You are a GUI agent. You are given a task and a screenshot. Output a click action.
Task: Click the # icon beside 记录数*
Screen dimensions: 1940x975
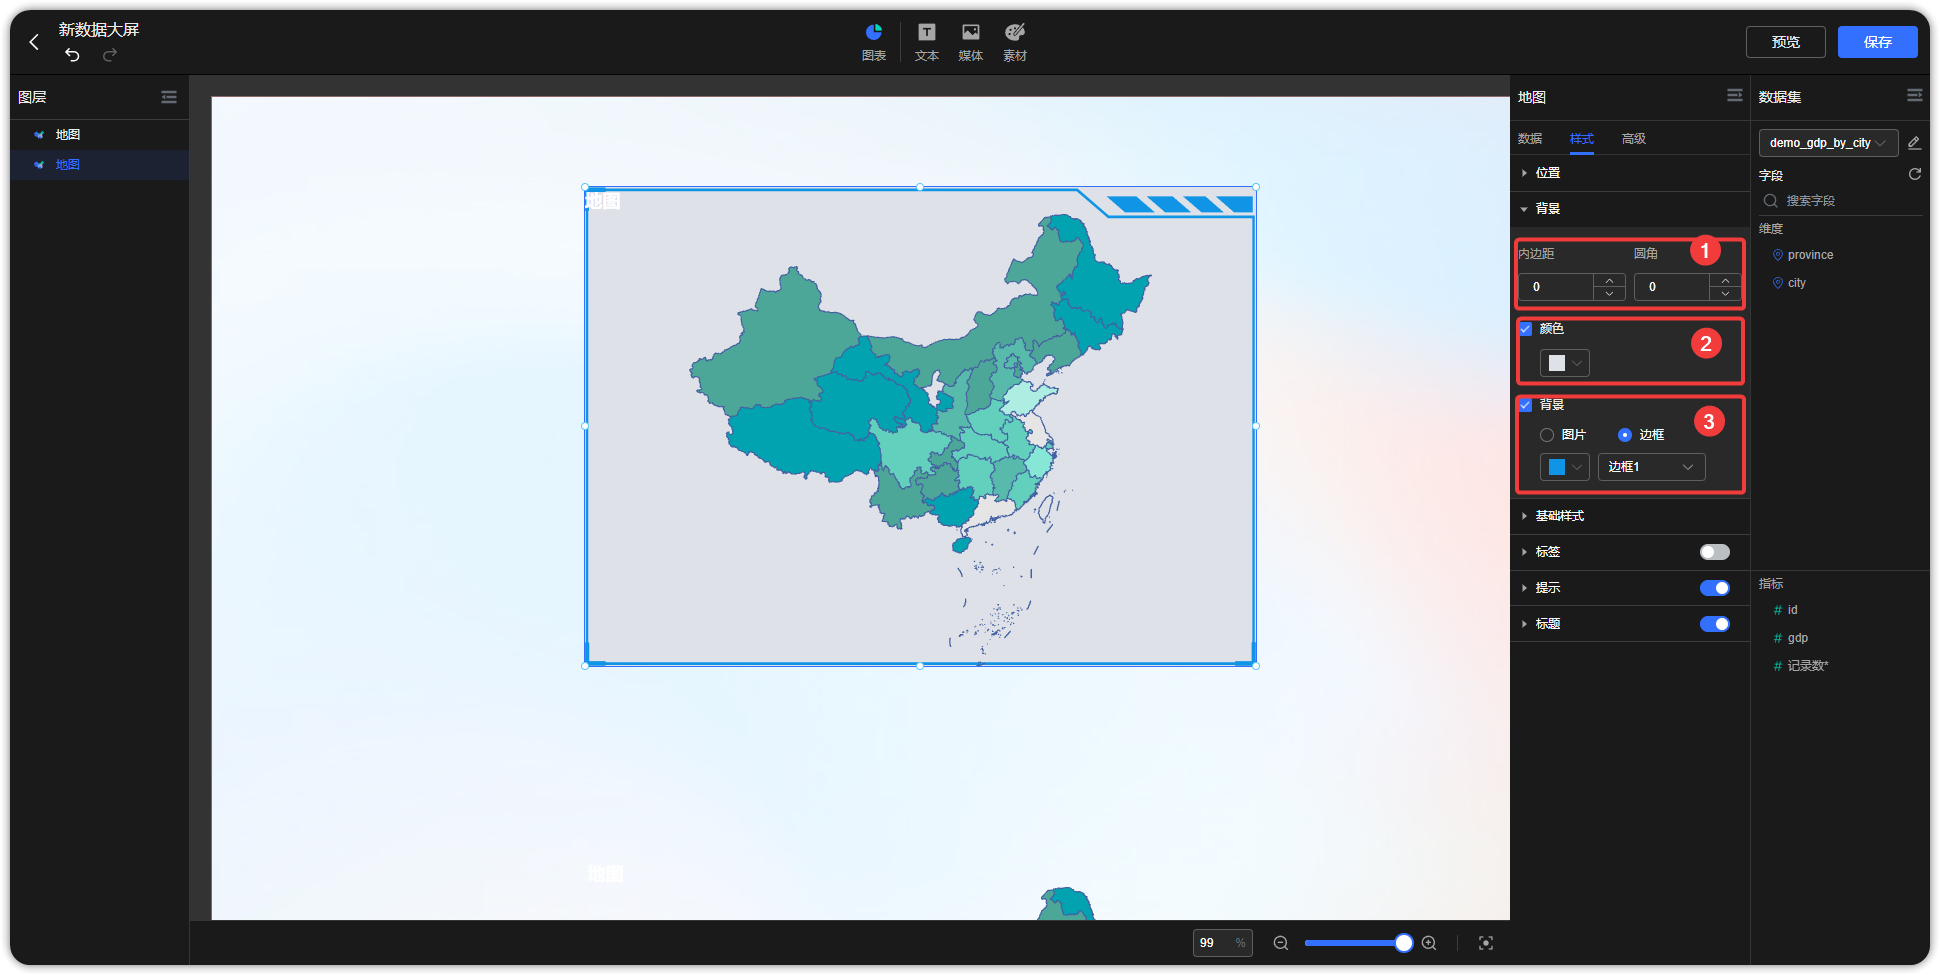[x=1778, y=666]
